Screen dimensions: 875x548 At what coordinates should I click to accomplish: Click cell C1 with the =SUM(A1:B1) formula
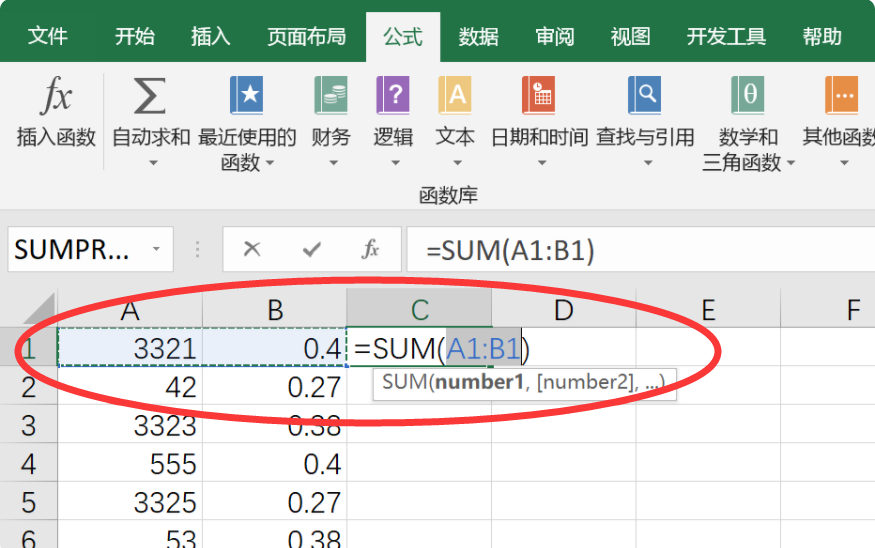point(419,347)
